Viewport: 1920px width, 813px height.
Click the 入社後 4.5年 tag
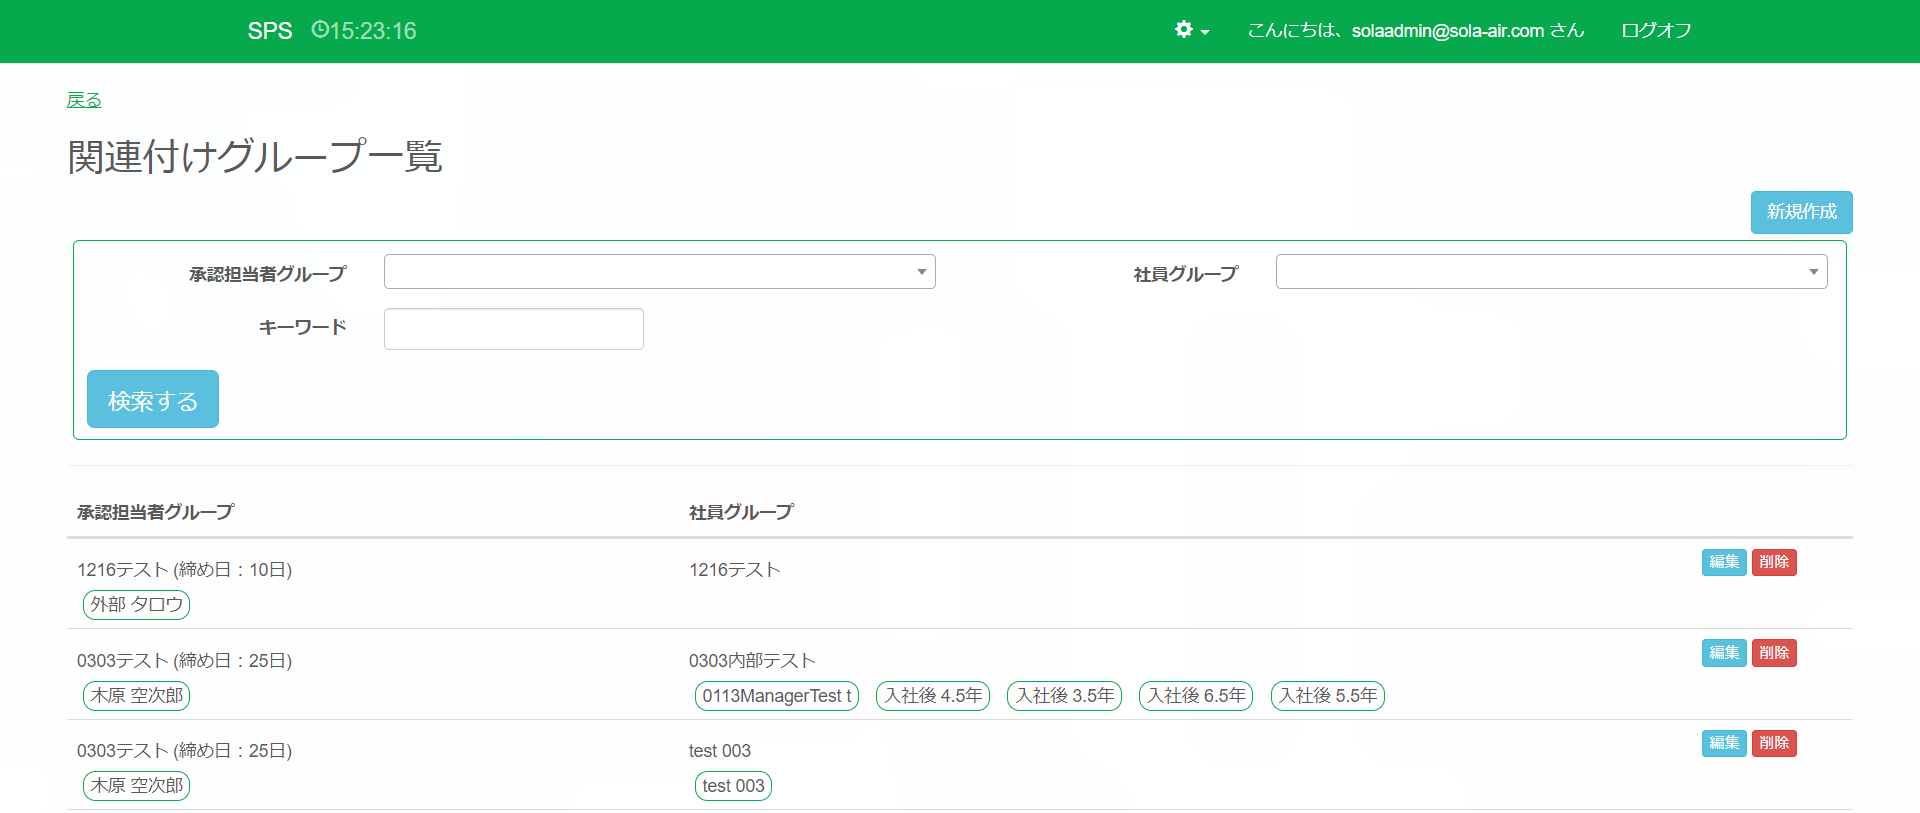pyautogui.click(x=932, y=696)
